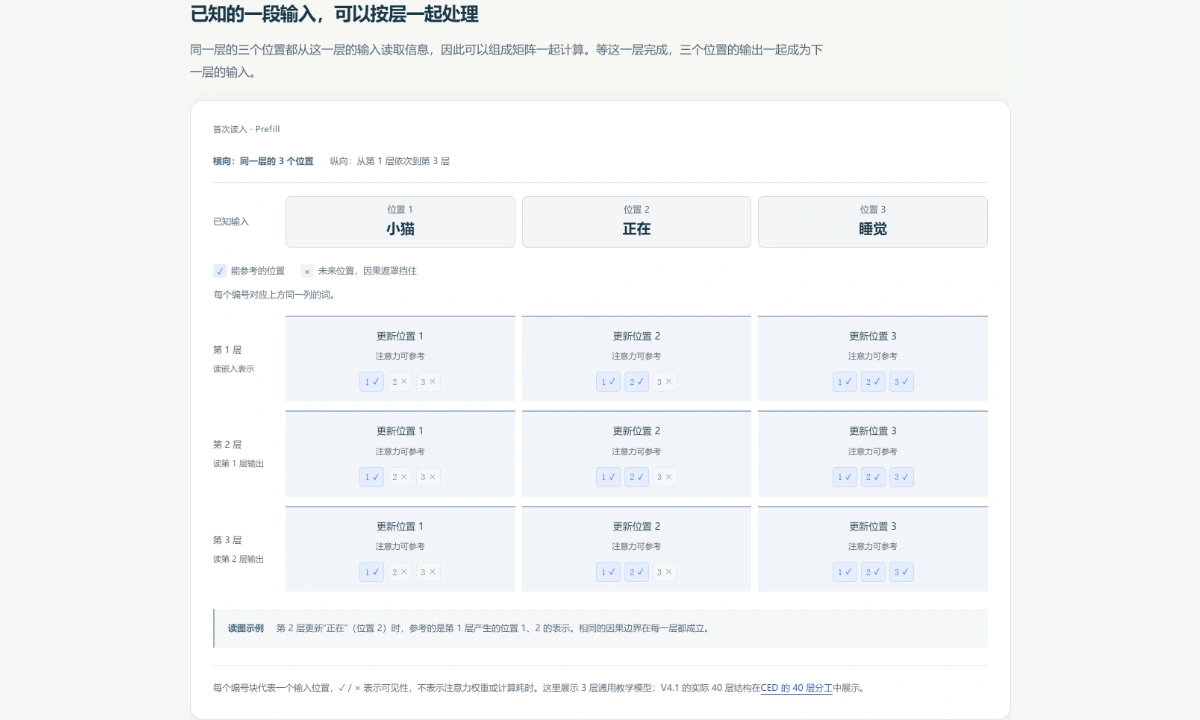Click the "未来位置，因果遮罩挡住" legend text
This screenshot has height=720, width=1200.
[367, 271]
